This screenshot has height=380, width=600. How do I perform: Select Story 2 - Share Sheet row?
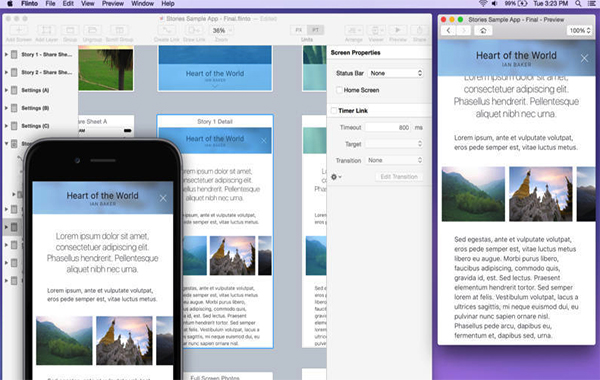pyautogui.click(x=40, y=72)
